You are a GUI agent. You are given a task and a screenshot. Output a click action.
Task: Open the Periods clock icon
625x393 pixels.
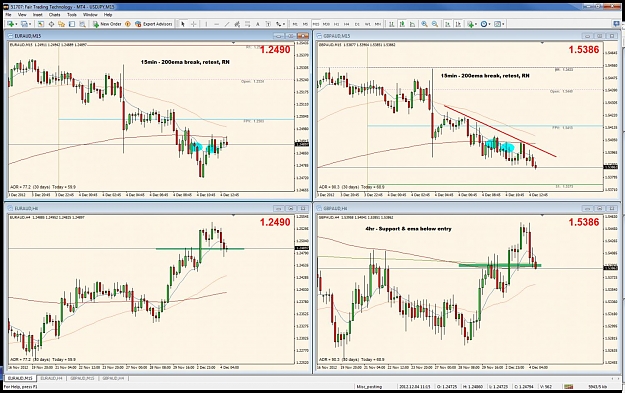click(484, 24)
